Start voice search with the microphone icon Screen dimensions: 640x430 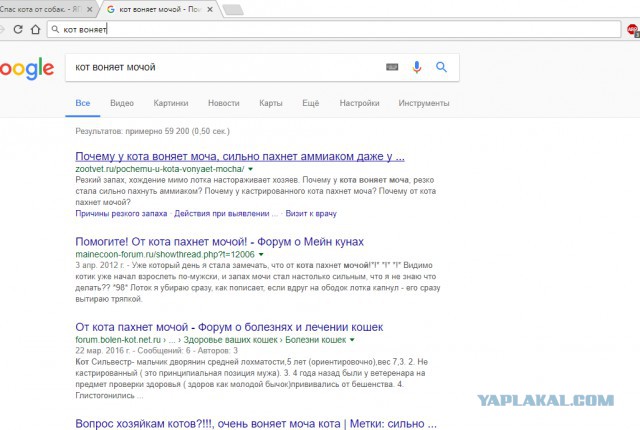point(416,67)
